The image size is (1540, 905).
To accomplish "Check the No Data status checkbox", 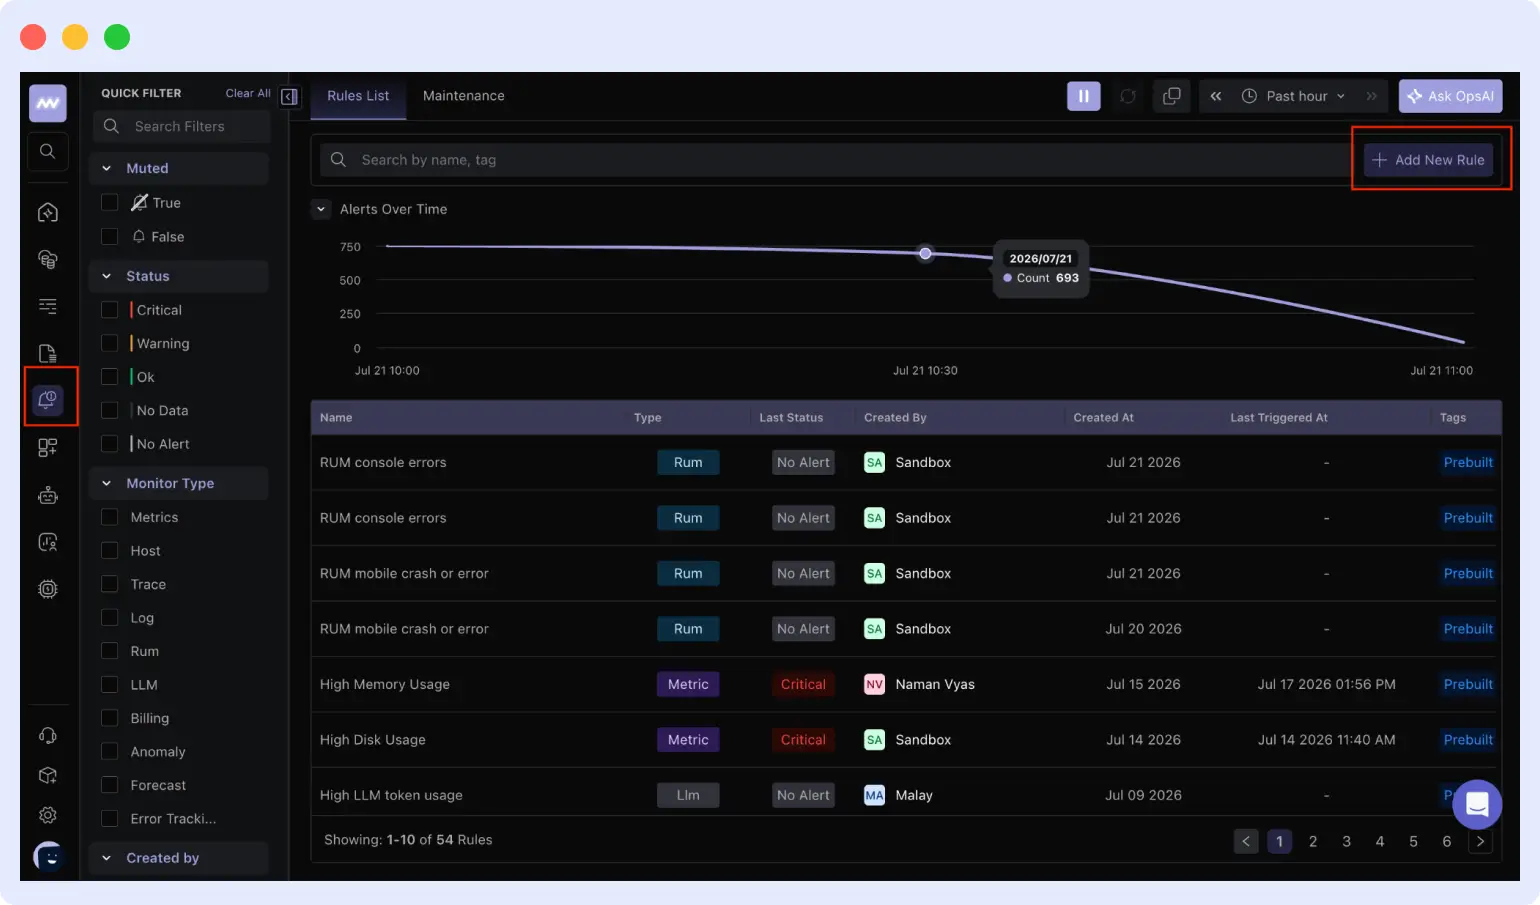I will (110, 410).
